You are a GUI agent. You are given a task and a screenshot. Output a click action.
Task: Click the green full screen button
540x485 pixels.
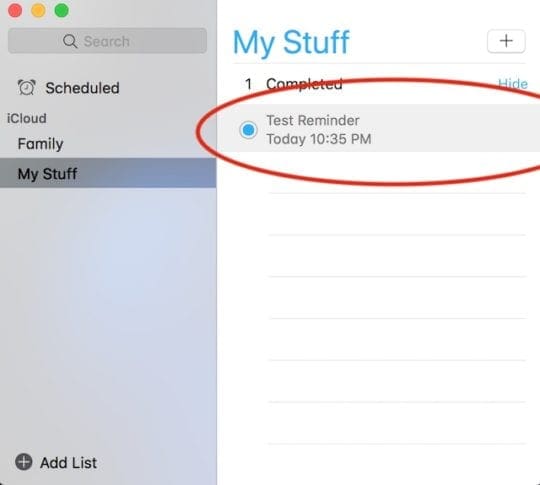(x=62, y=10)
